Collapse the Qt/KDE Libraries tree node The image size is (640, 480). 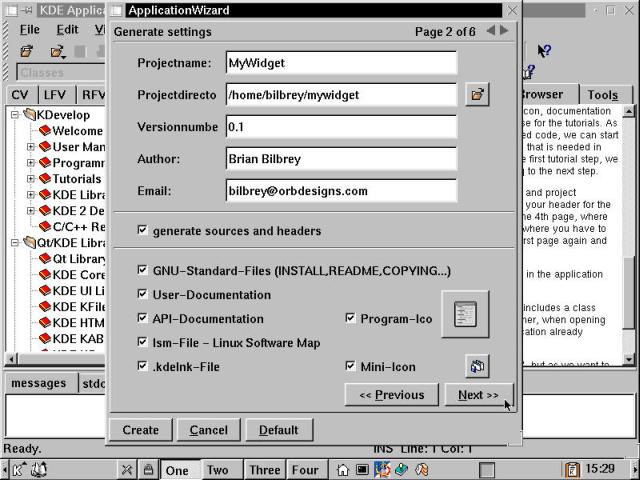(x=15, y=243)
